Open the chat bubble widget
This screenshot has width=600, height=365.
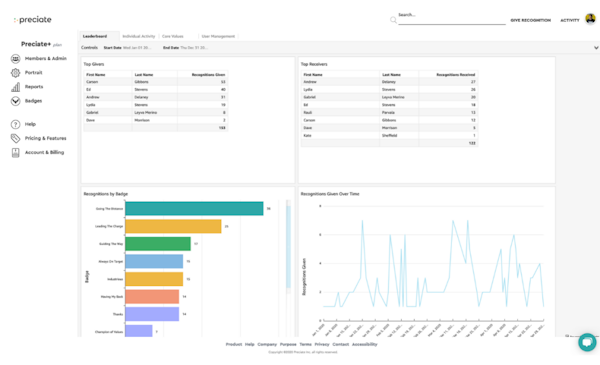point(587,342)
